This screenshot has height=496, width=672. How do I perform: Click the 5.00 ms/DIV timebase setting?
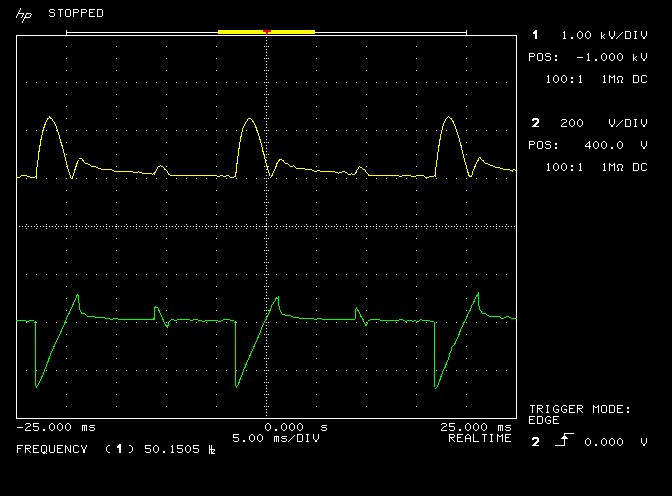pyautogui.click(x=276, y=438)
